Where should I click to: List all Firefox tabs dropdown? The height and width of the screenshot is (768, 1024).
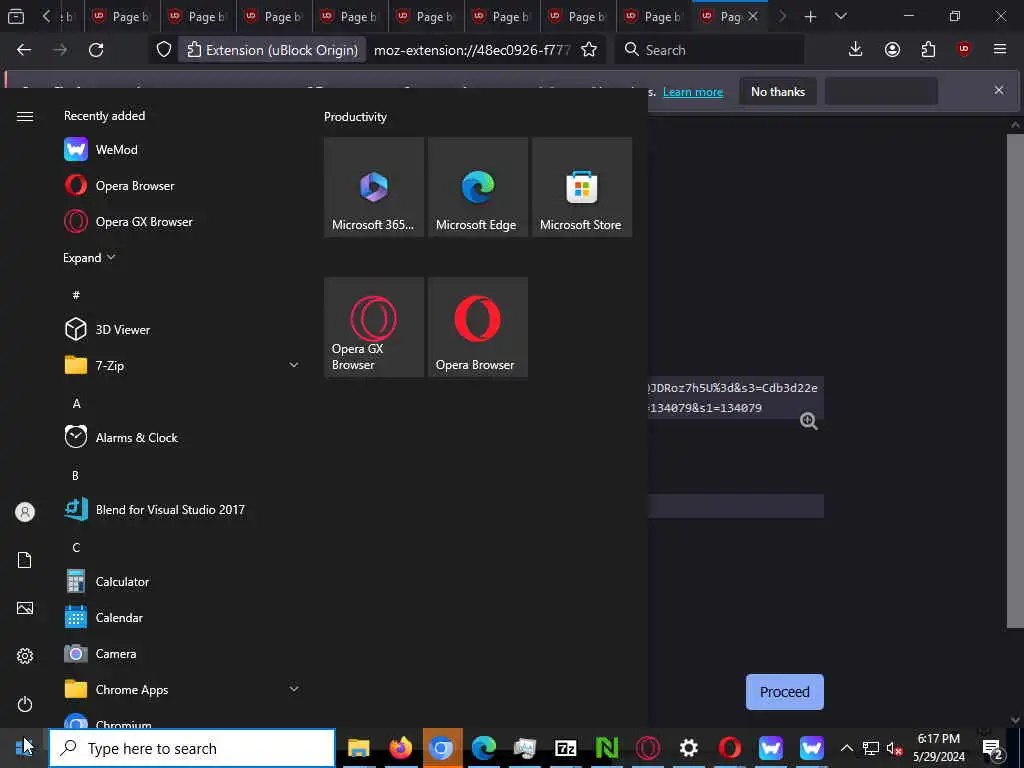click(841, 16)
